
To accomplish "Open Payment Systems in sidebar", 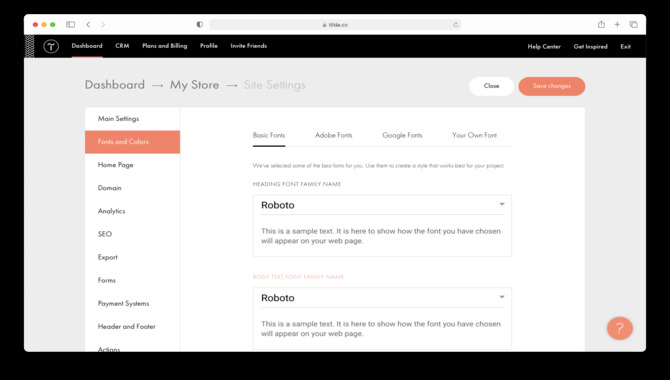I will pyautogui.click(x=132, y=303).
